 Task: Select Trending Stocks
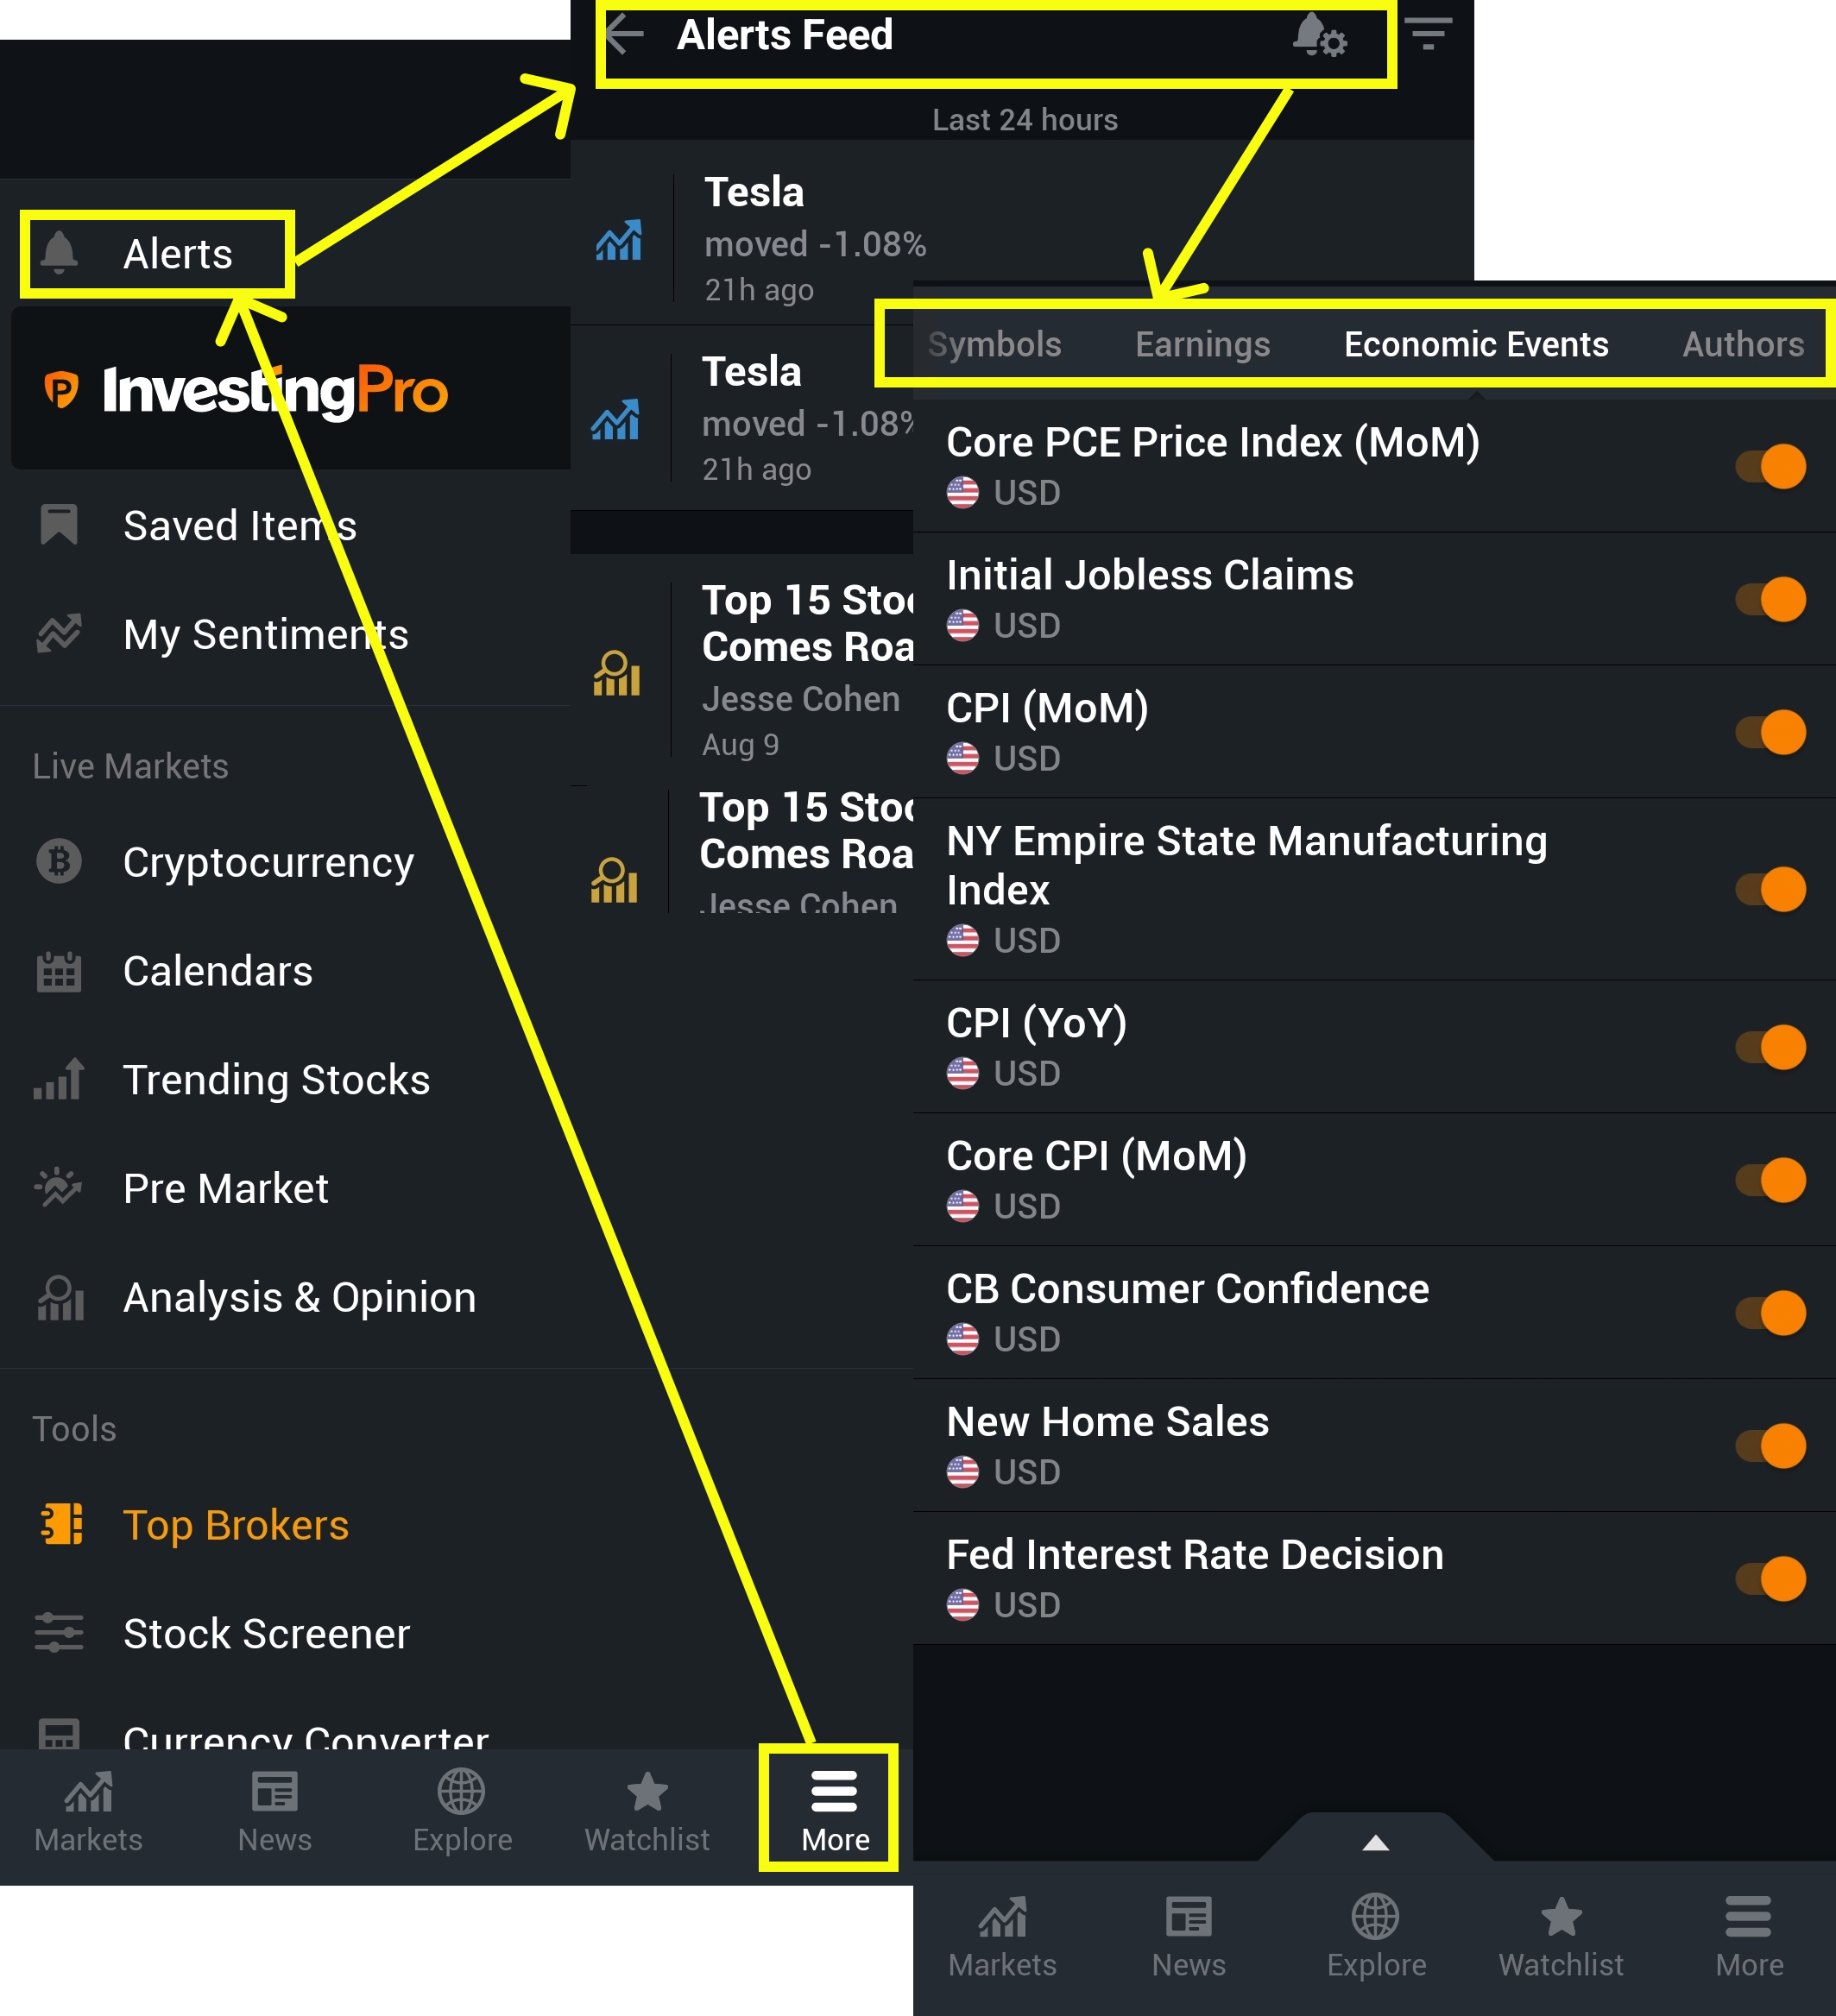(277, 1079)
